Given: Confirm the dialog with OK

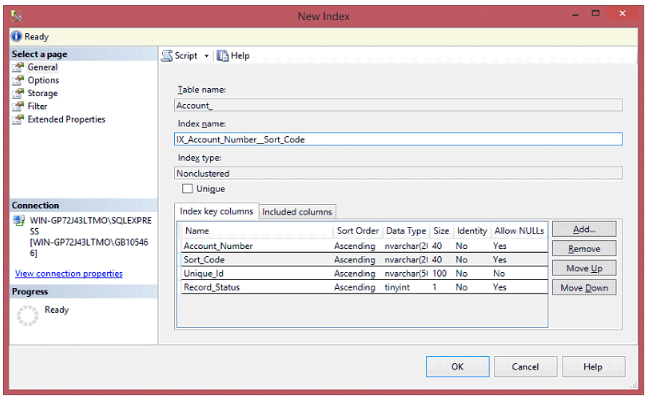Looking at the screenshot, I should (x=457, y=367).
